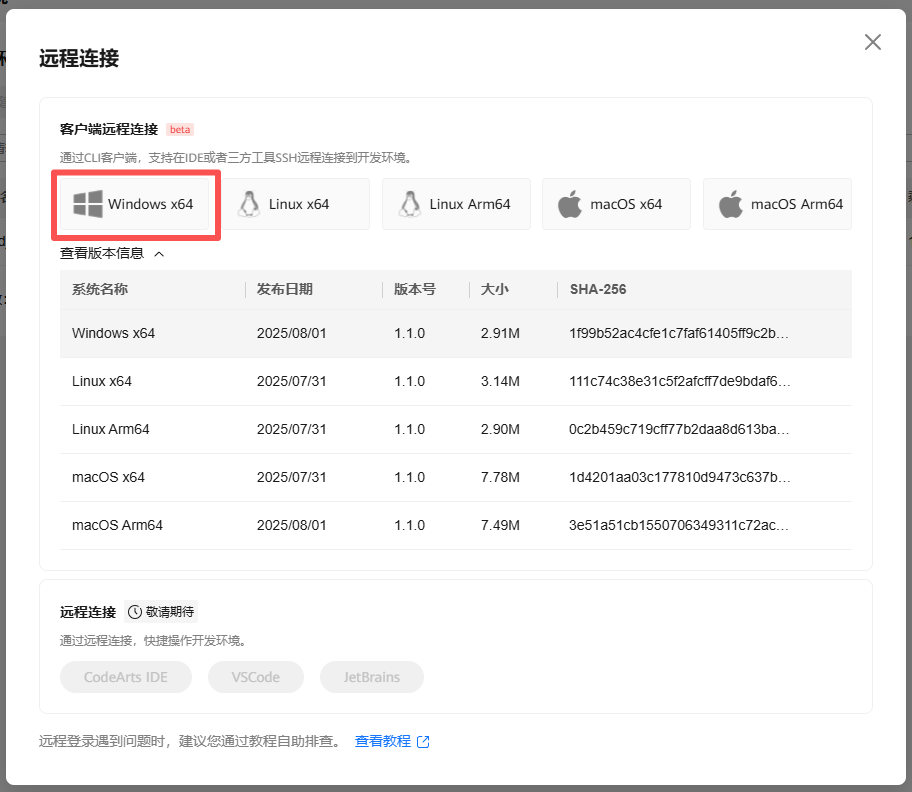
Task: Open the 查看教程 tutorial link
Action: pyautogui.click(x=383, y=742)
